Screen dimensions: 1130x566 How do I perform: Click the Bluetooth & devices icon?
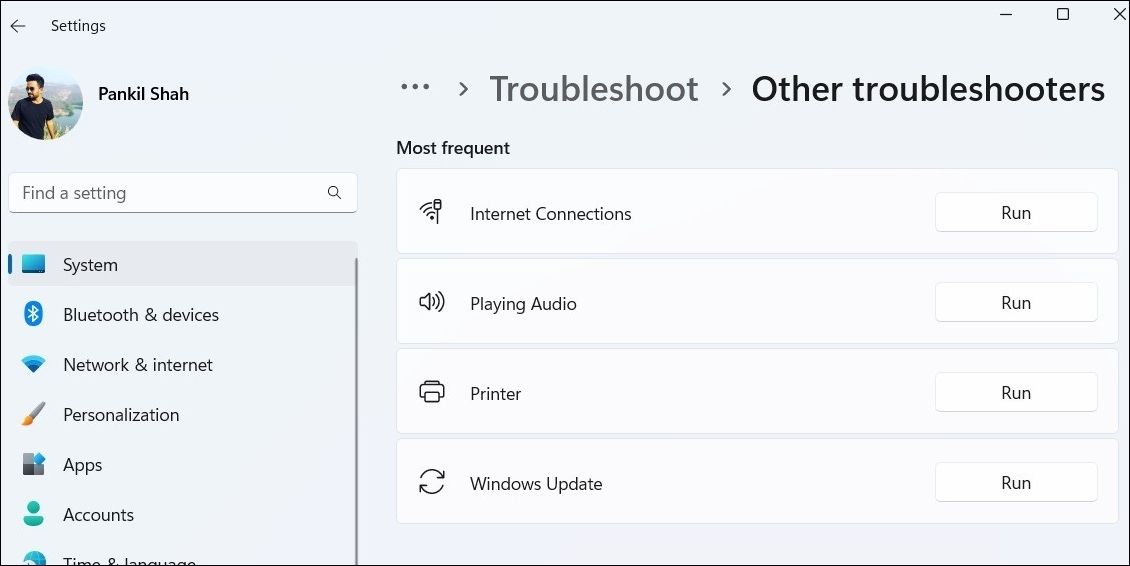pyautogui.click(x=34, y=315)
